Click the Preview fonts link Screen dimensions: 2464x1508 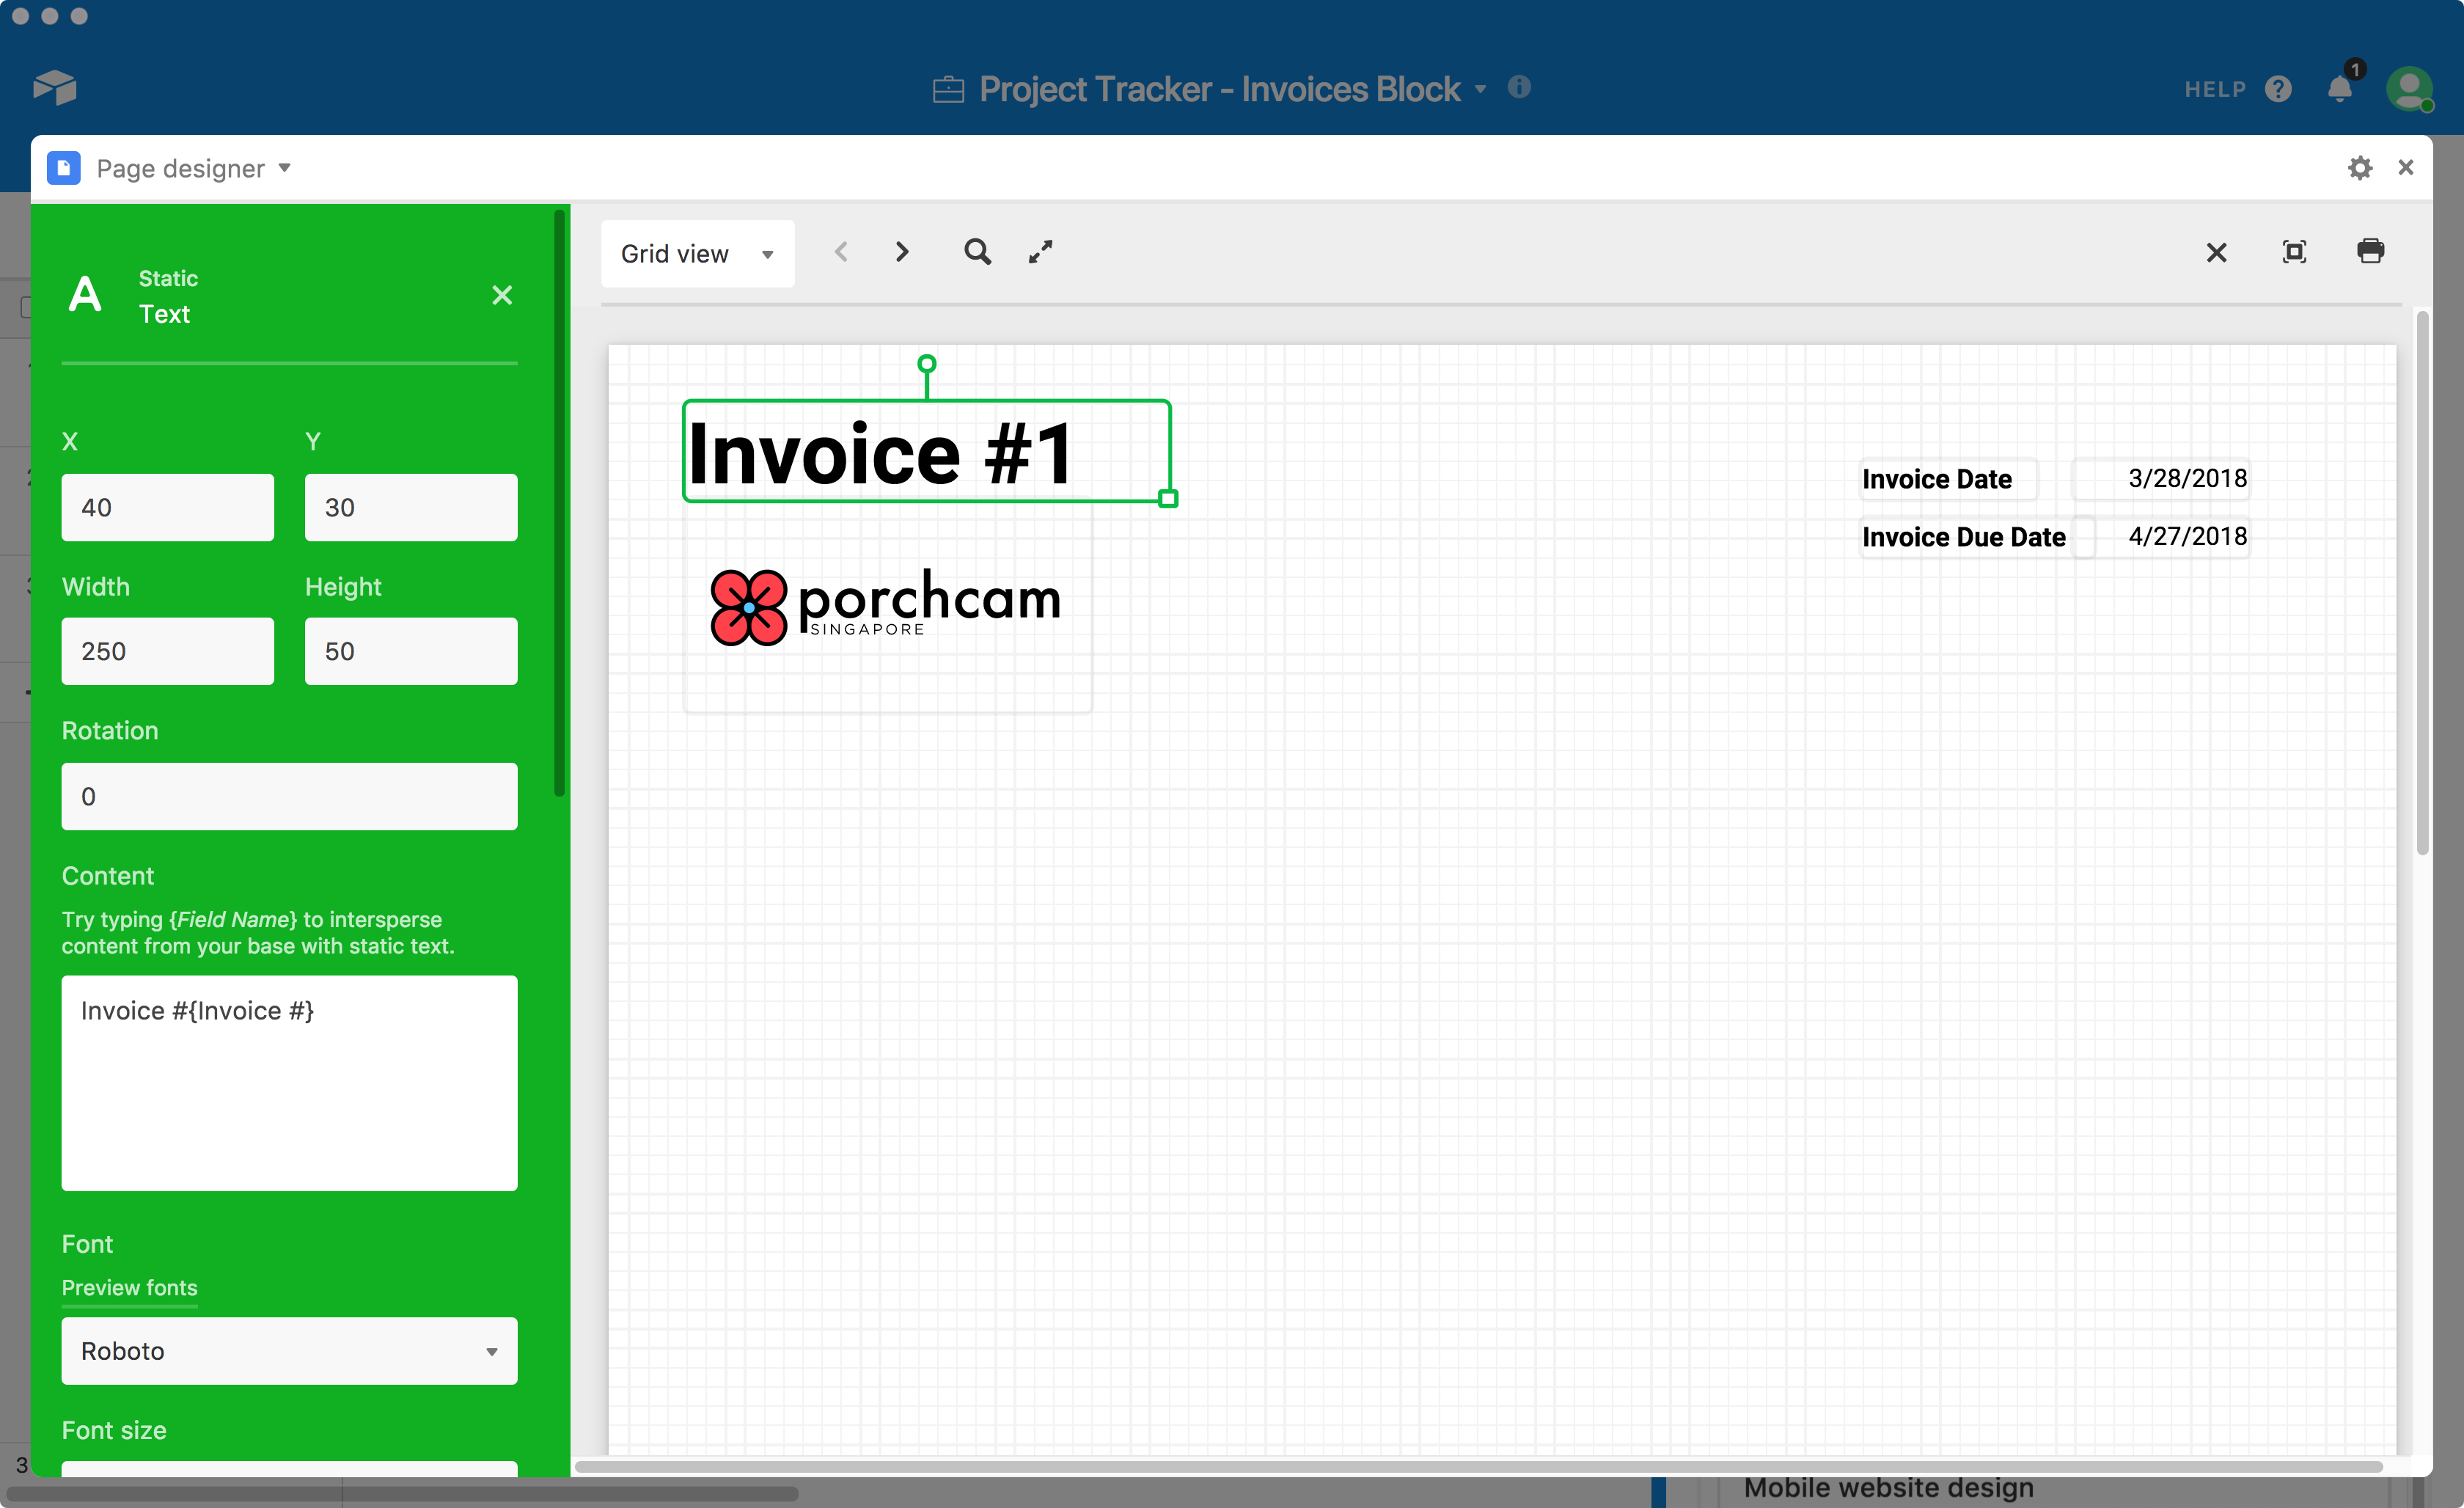pyautogui.click(x=129, y=1288)
